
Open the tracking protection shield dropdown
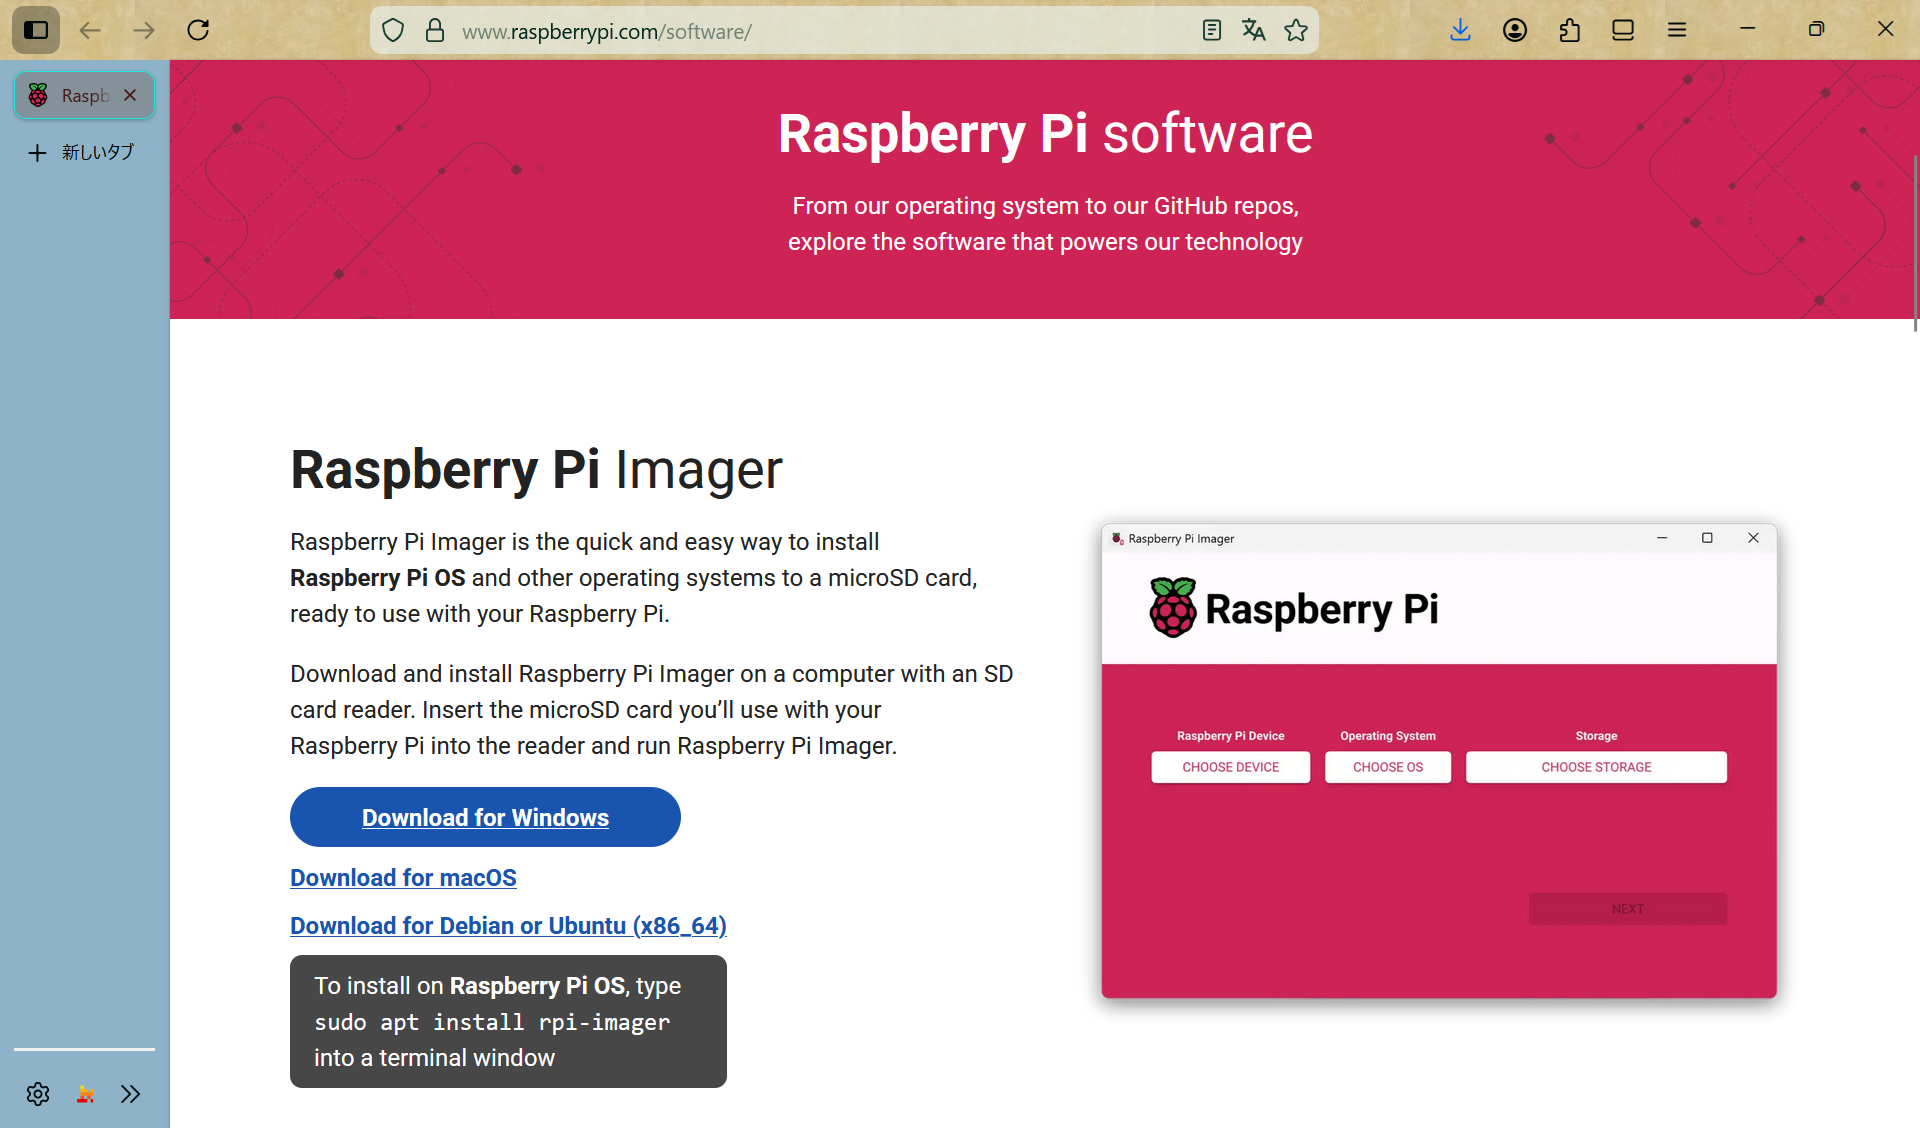(392, 30)
